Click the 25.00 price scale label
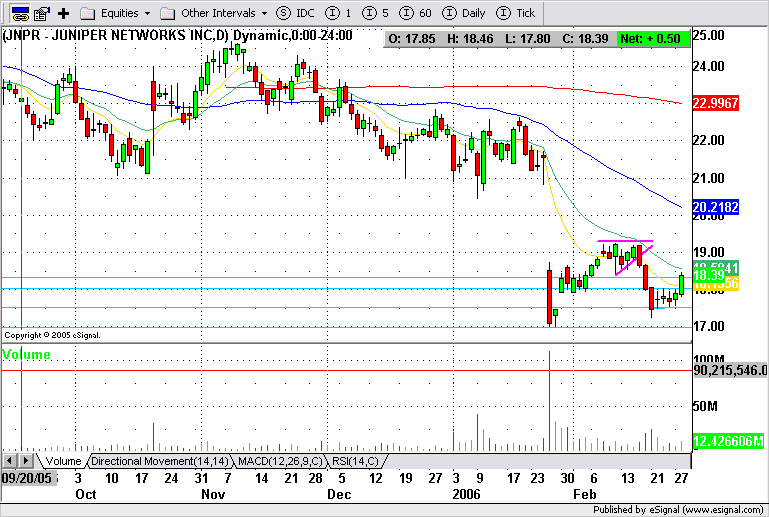Viewport: 769px width, 517px height. (x=709, y=35)
